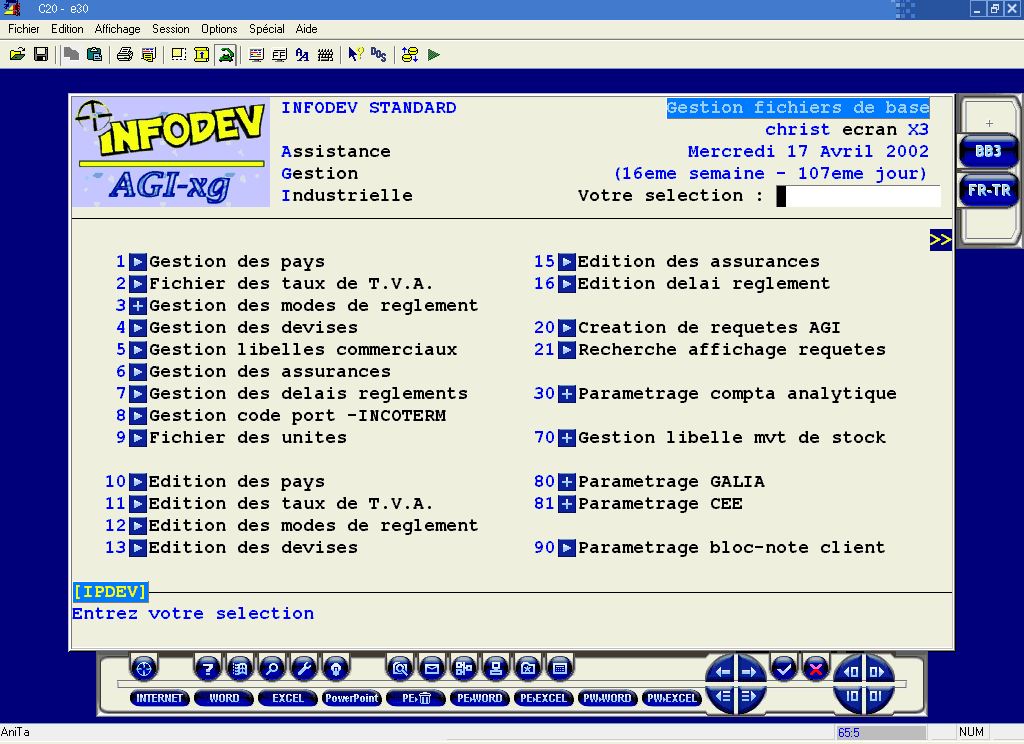Click the dashed rectangle selection toolbar icon

178,54
